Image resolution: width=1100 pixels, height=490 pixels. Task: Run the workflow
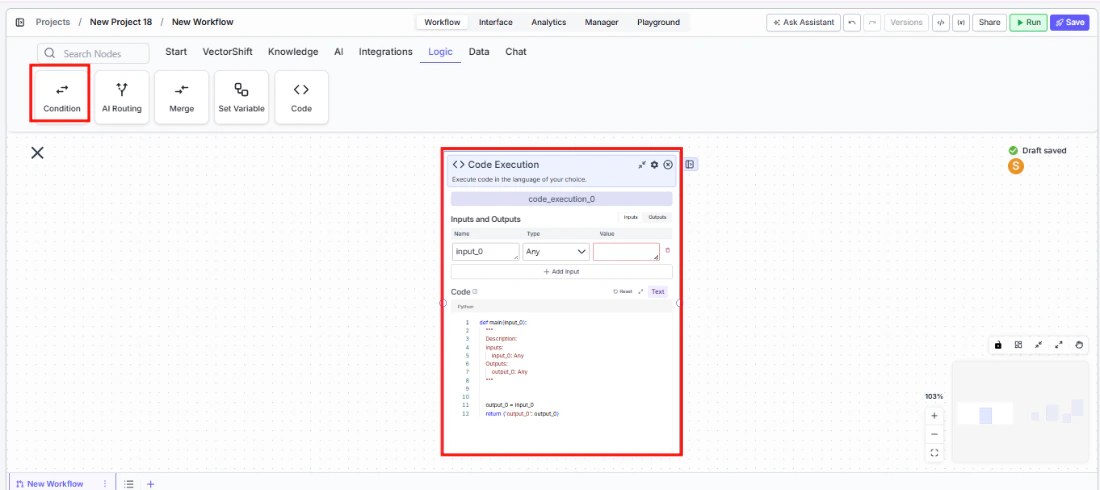click(x=1028, y=22)
